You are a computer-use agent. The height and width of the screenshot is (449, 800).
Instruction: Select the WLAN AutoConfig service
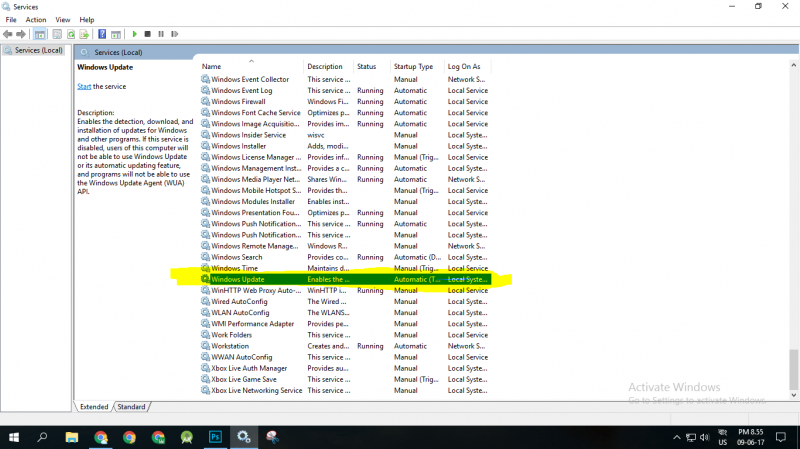[x=345, y=312]
